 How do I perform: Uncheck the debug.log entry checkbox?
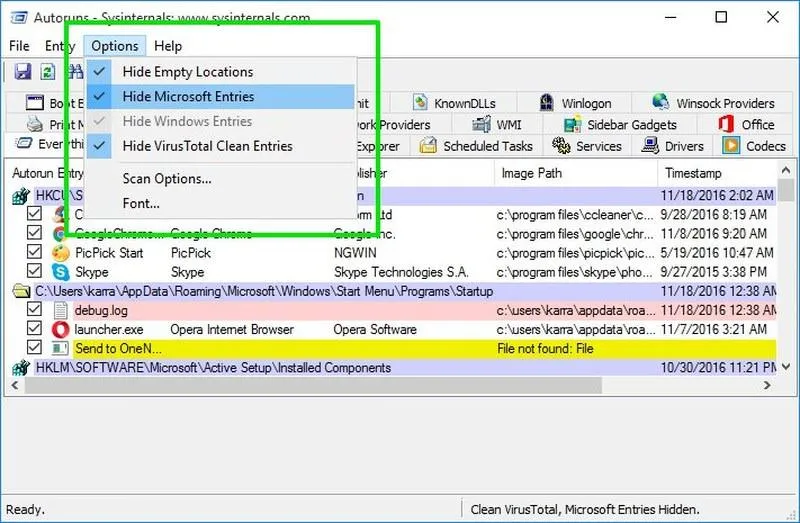34,309
